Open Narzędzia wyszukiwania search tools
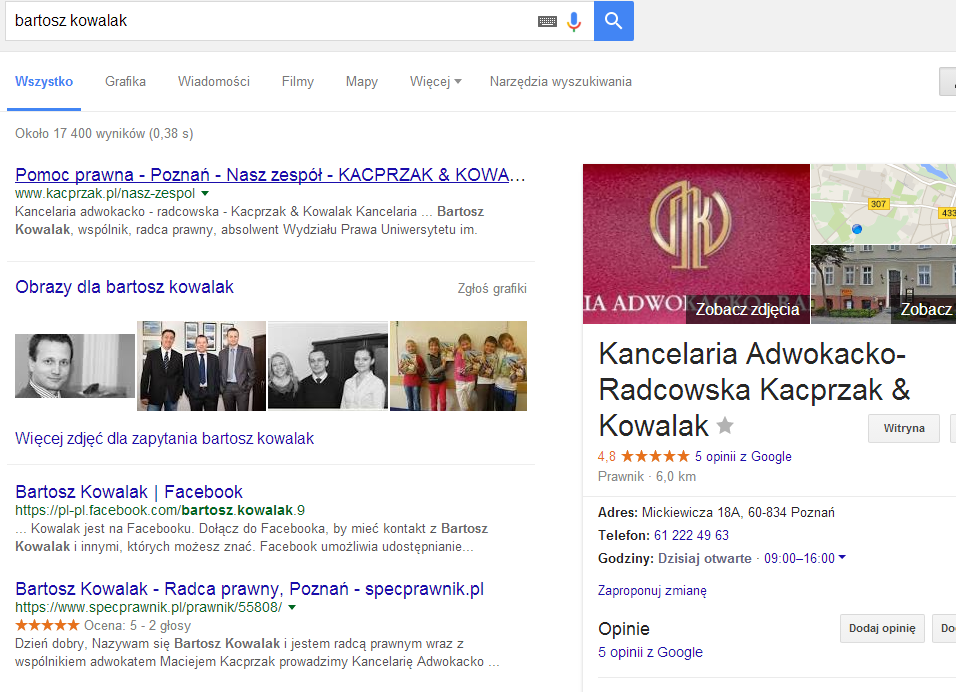This screenshot has width=956, height=692. [x=560, y=82]
